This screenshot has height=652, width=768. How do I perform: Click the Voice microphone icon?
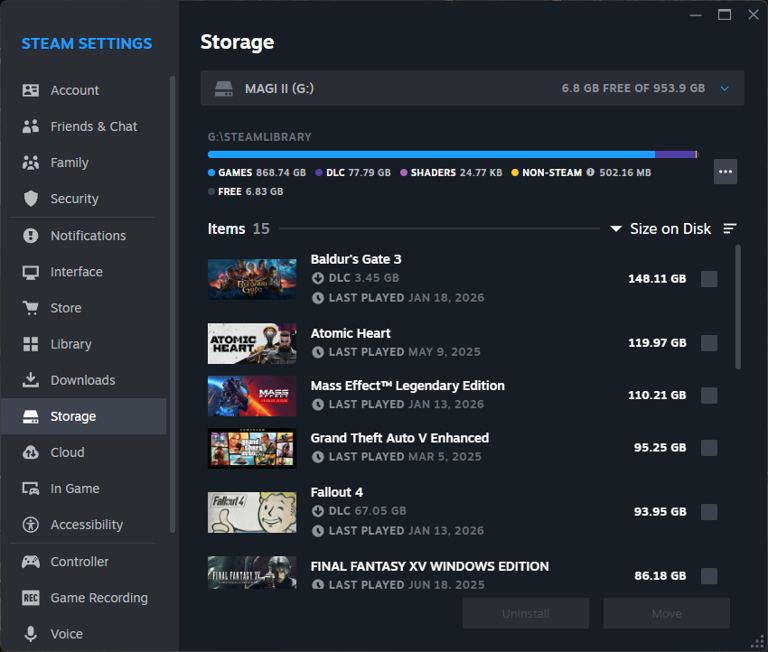click(30, 634)
